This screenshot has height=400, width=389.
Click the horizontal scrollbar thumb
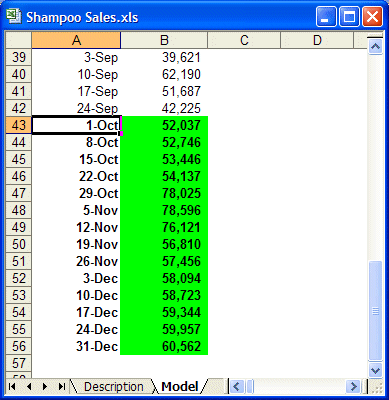point(250,387)
